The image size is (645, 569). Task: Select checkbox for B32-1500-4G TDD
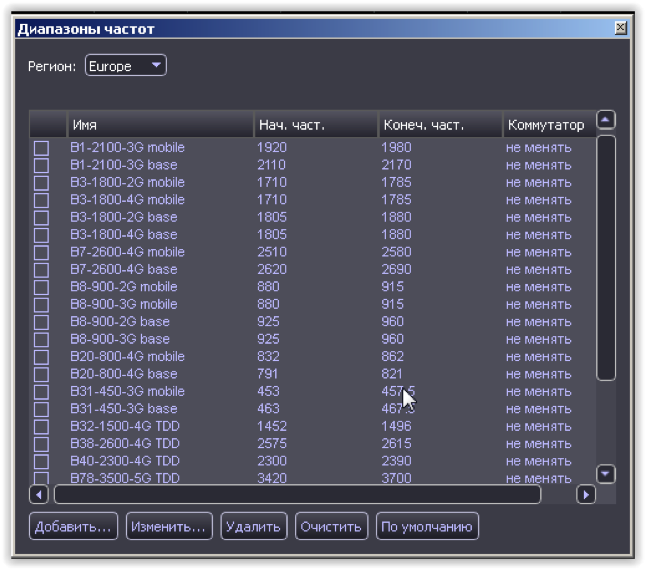point(41,427)
